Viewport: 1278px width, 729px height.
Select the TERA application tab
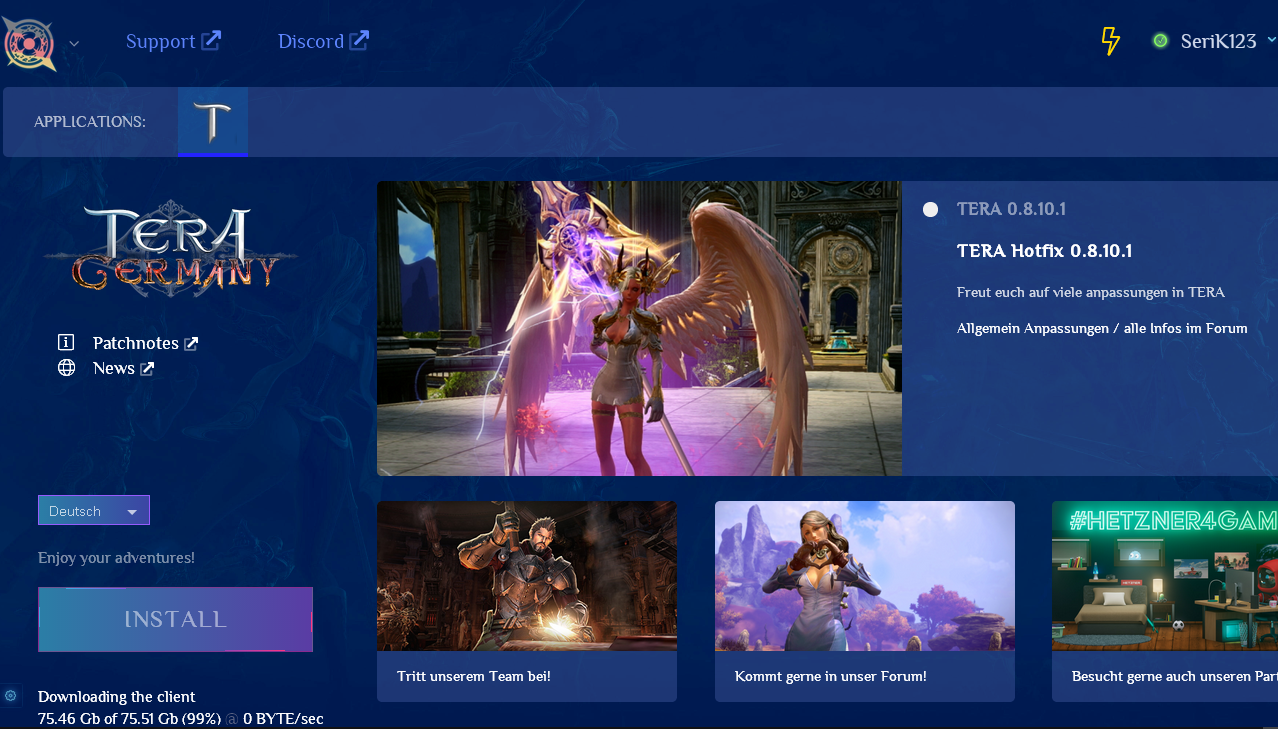coord(212,122)
